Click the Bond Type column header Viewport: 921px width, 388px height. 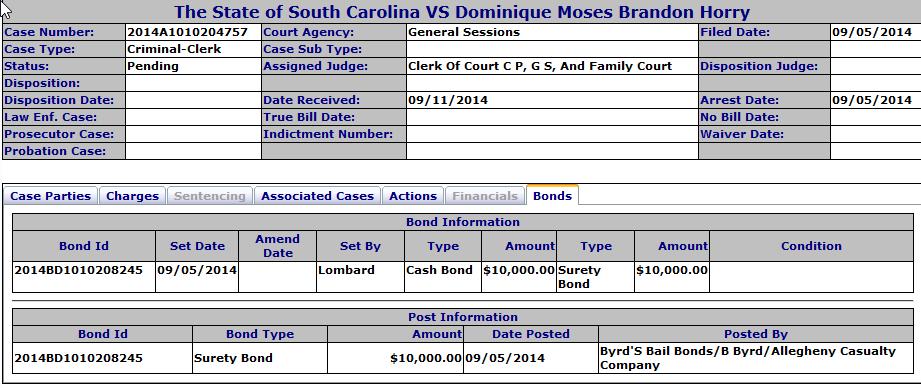pyautogui.click(x=260, y=334)
